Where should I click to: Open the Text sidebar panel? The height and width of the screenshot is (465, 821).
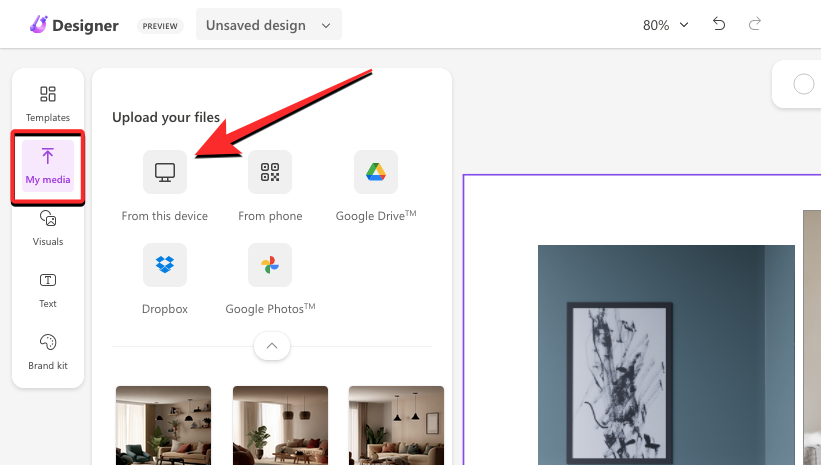(x=48, y=290)
